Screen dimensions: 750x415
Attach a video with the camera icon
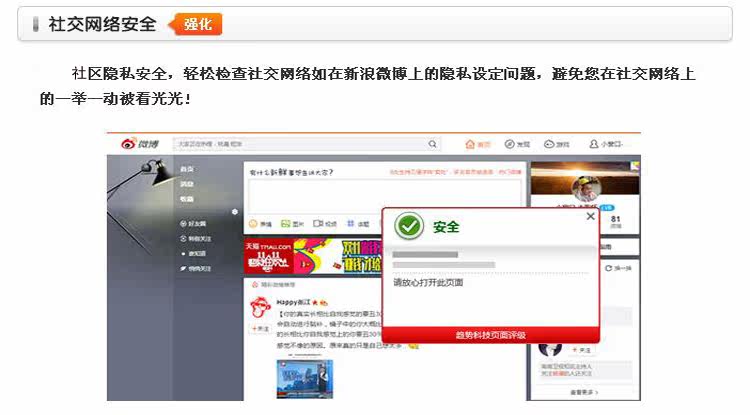tap(325, 224)
